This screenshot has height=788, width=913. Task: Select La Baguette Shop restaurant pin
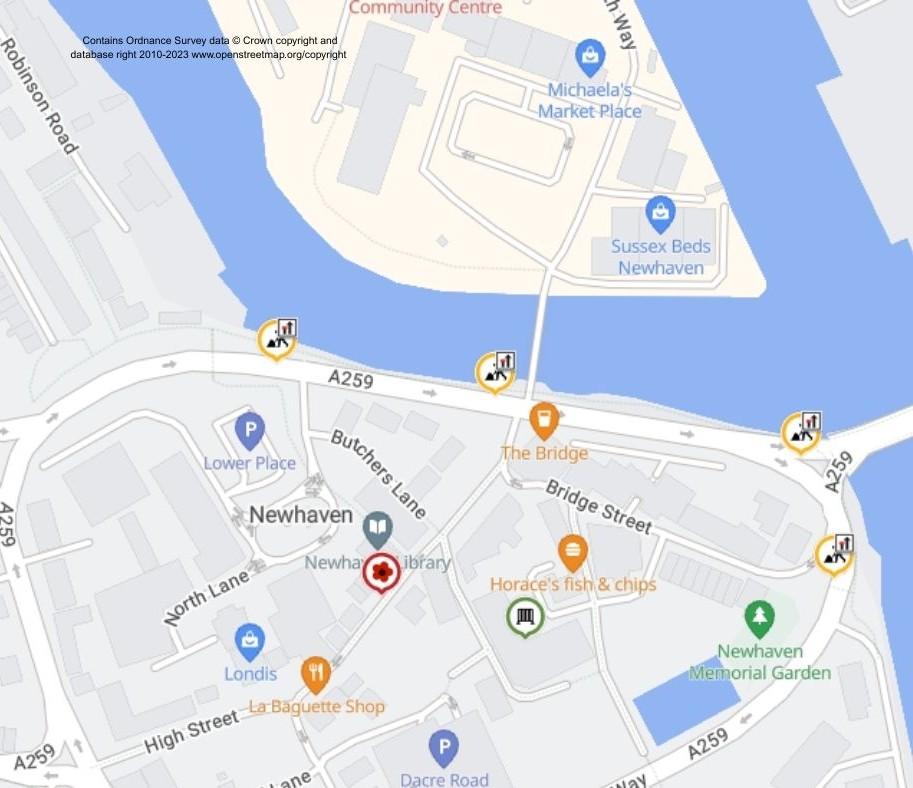tap(316, 675)
